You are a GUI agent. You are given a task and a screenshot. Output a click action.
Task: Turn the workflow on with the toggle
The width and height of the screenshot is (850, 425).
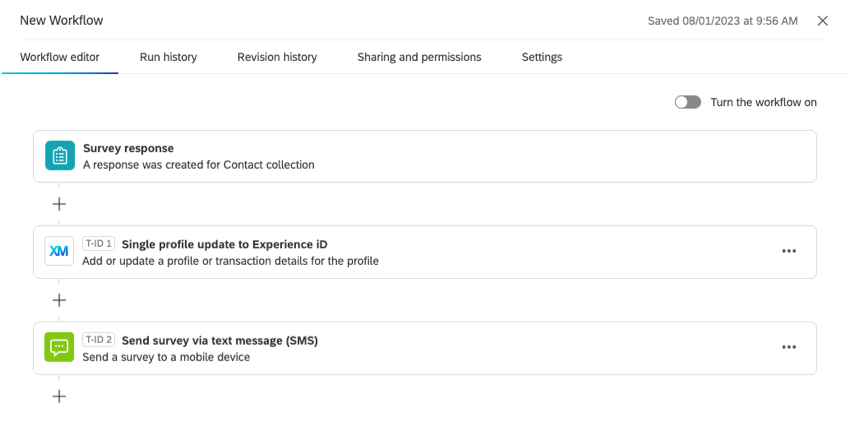(688, 102)
